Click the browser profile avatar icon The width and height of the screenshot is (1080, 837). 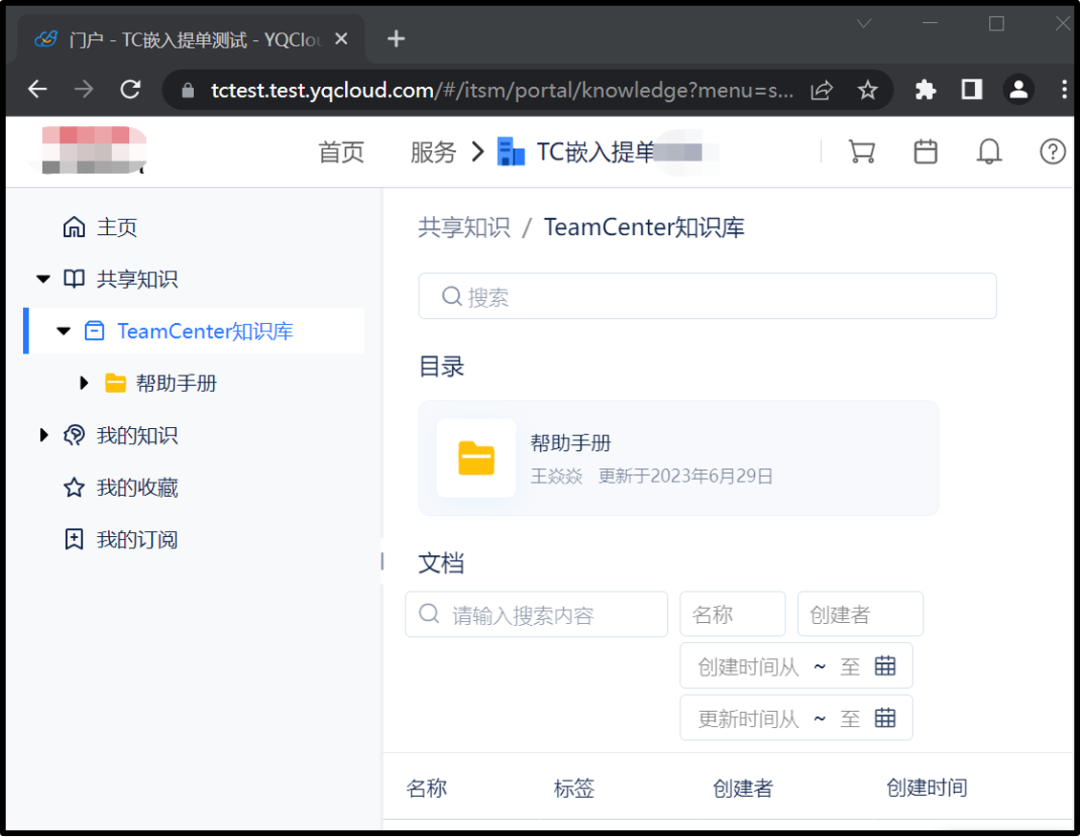point(1018,90)
